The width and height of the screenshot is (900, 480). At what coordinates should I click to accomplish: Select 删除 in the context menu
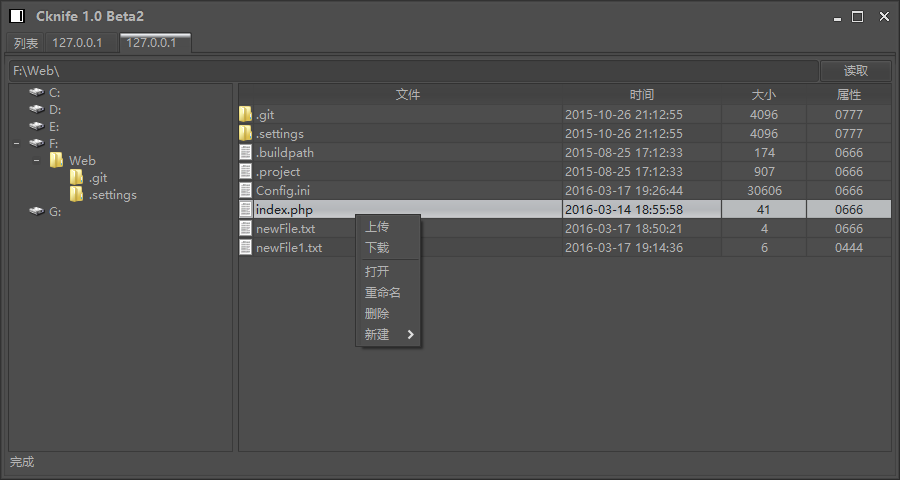[377, 314]
